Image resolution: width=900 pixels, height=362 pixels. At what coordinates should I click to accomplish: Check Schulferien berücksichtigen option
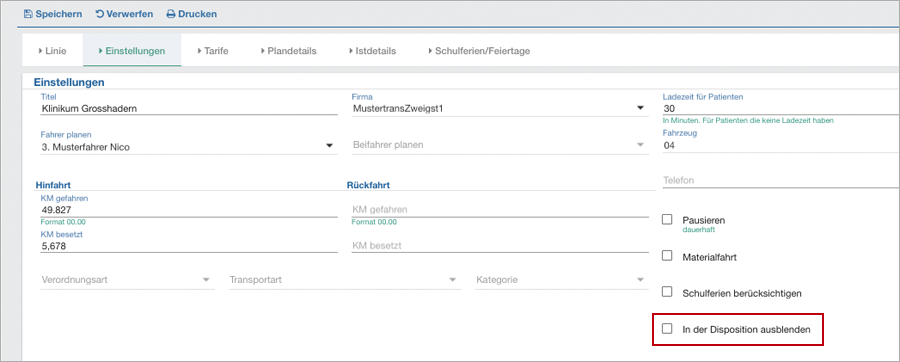tap(667, 292)
